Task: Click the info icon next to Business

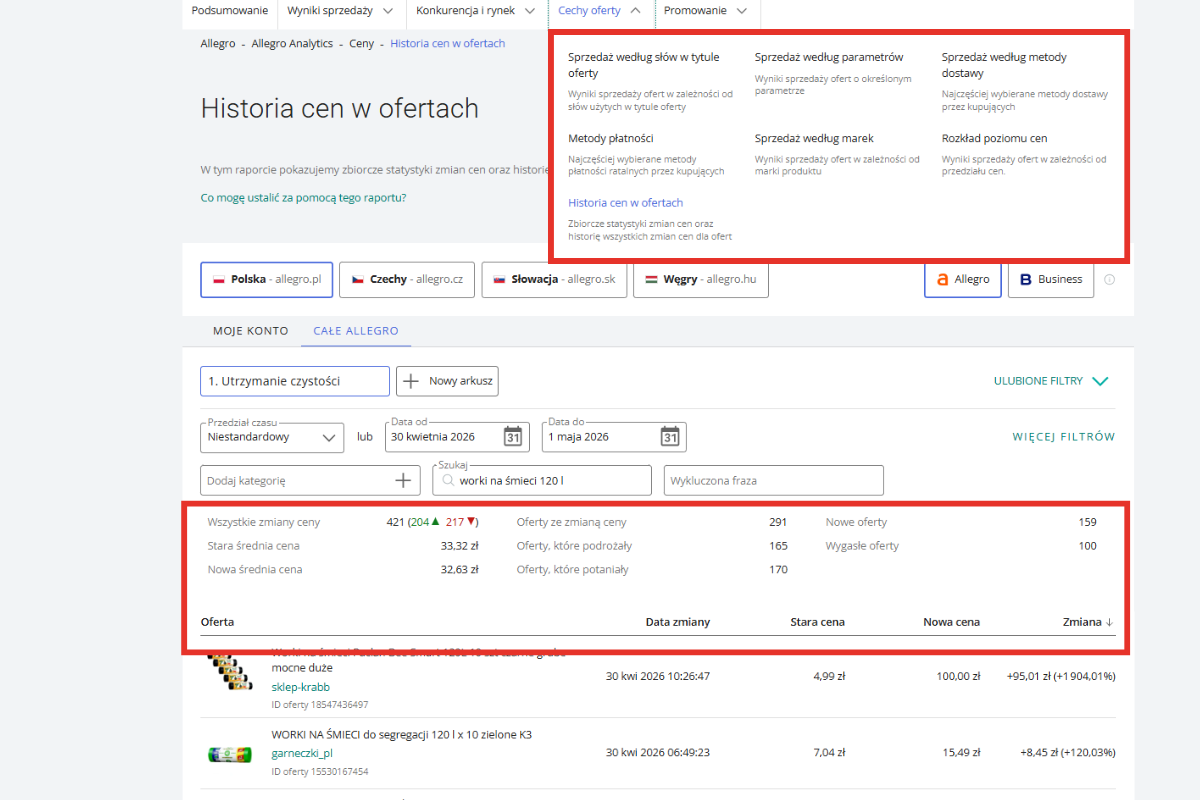Action: pyautogui.click(x=1109, y=280)
